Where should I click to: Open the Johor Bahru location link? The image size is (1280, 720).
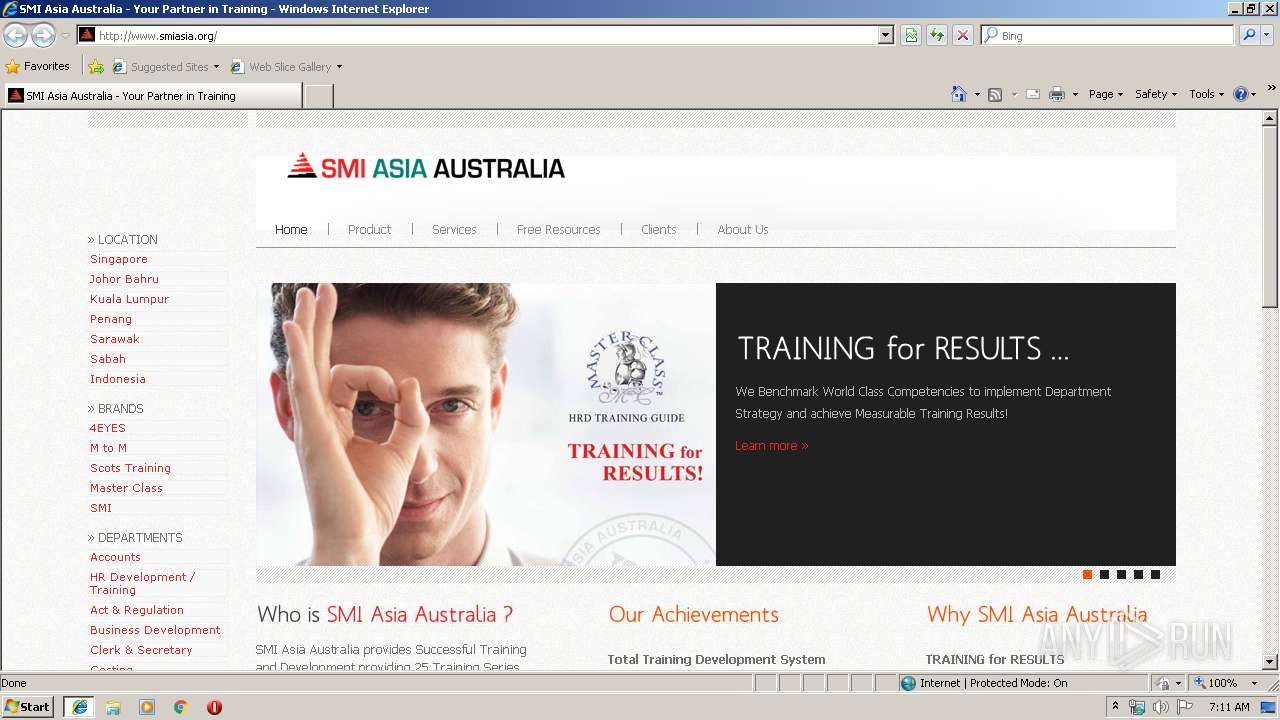pyautogui.click(x=124, y=279)
